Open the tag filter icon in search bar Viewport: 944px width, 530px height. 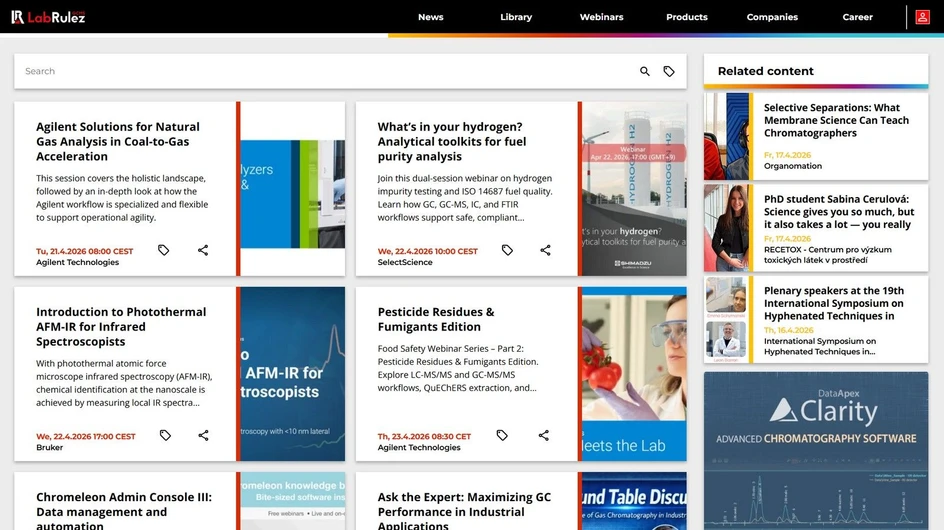point(669,71)
